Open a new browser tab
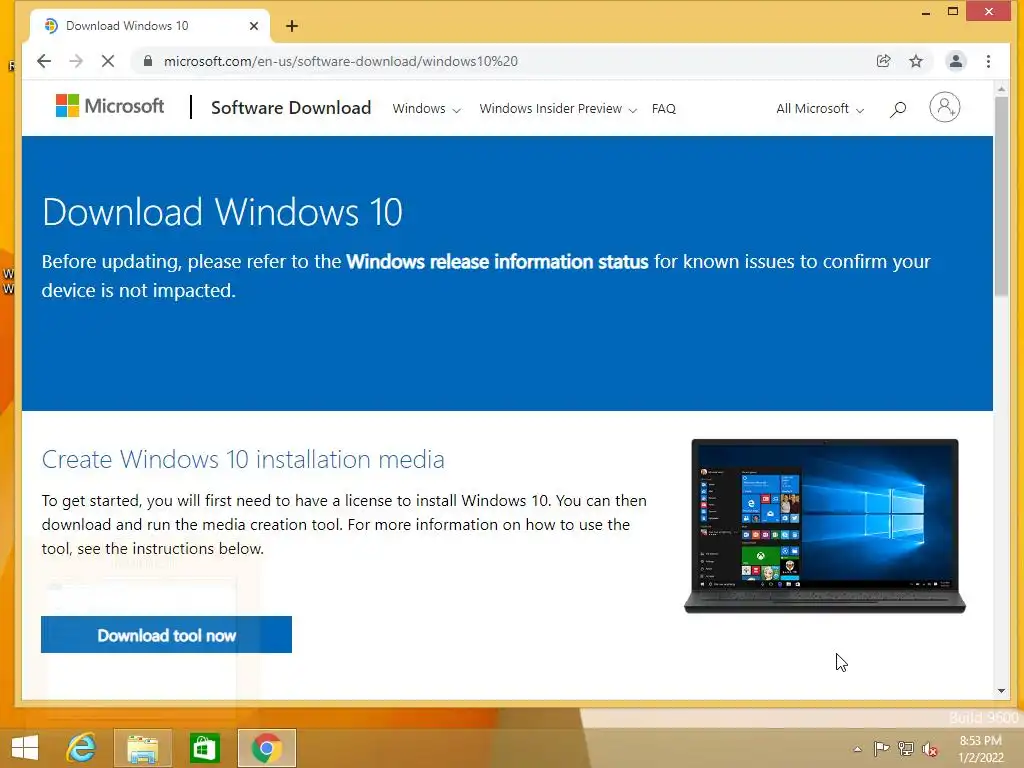Viewport: 1024px width, 768px height. [x=292, y=26]
